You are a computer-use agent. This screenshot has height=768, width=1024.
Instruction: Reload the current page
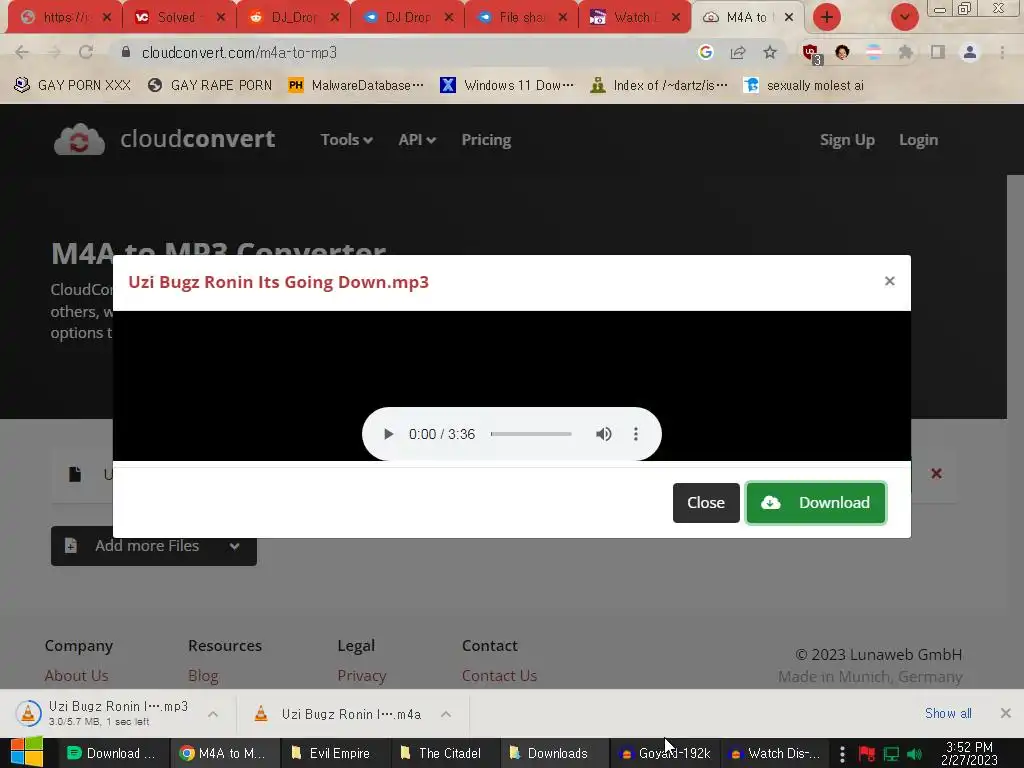86,52
